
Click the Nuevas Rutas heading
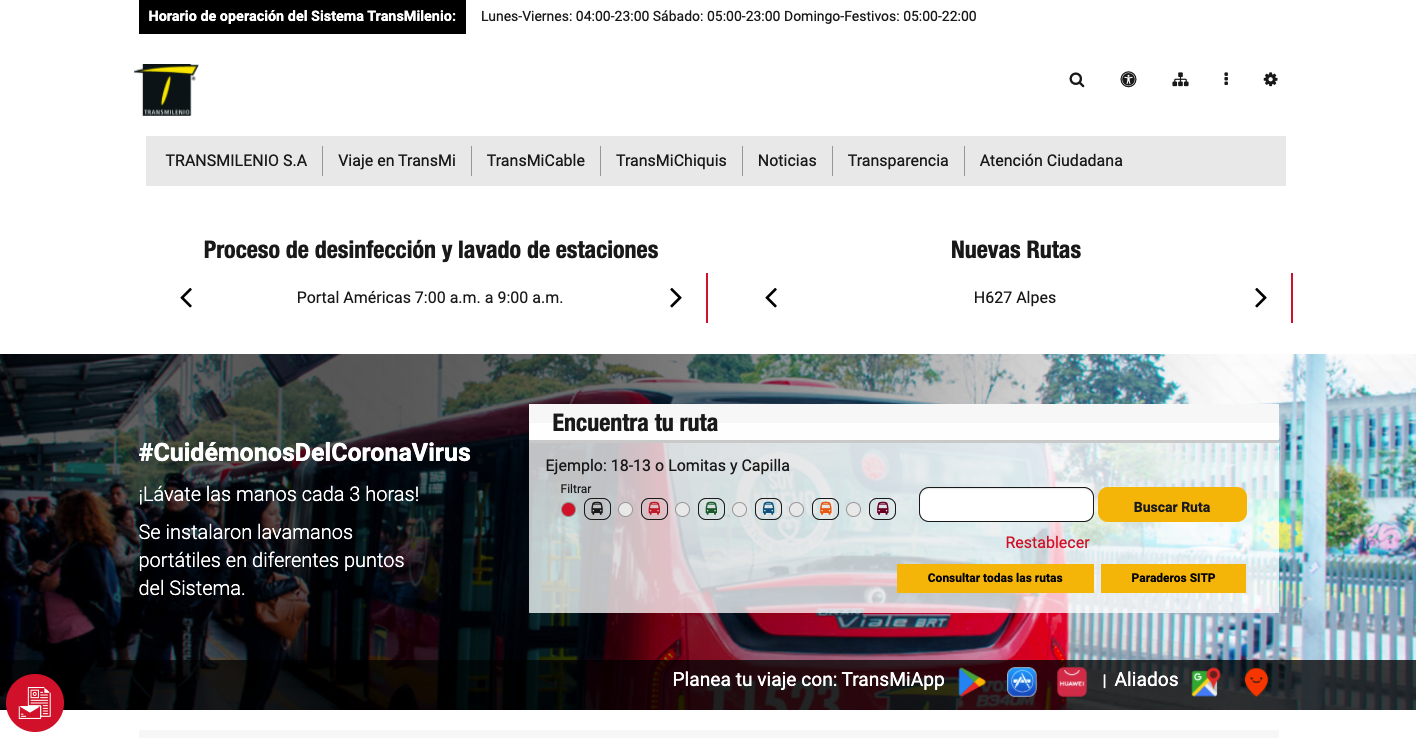point(1016,250)
